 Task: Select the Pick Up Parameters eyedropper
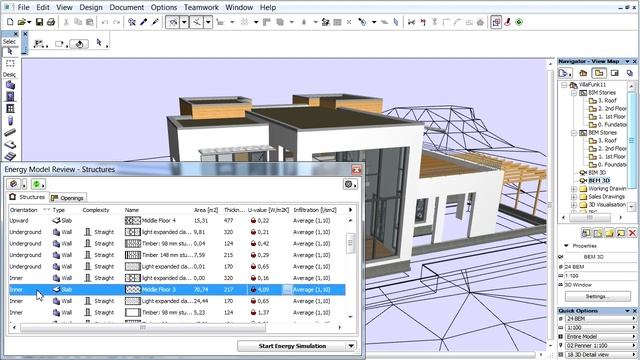(x=143, y=22)
